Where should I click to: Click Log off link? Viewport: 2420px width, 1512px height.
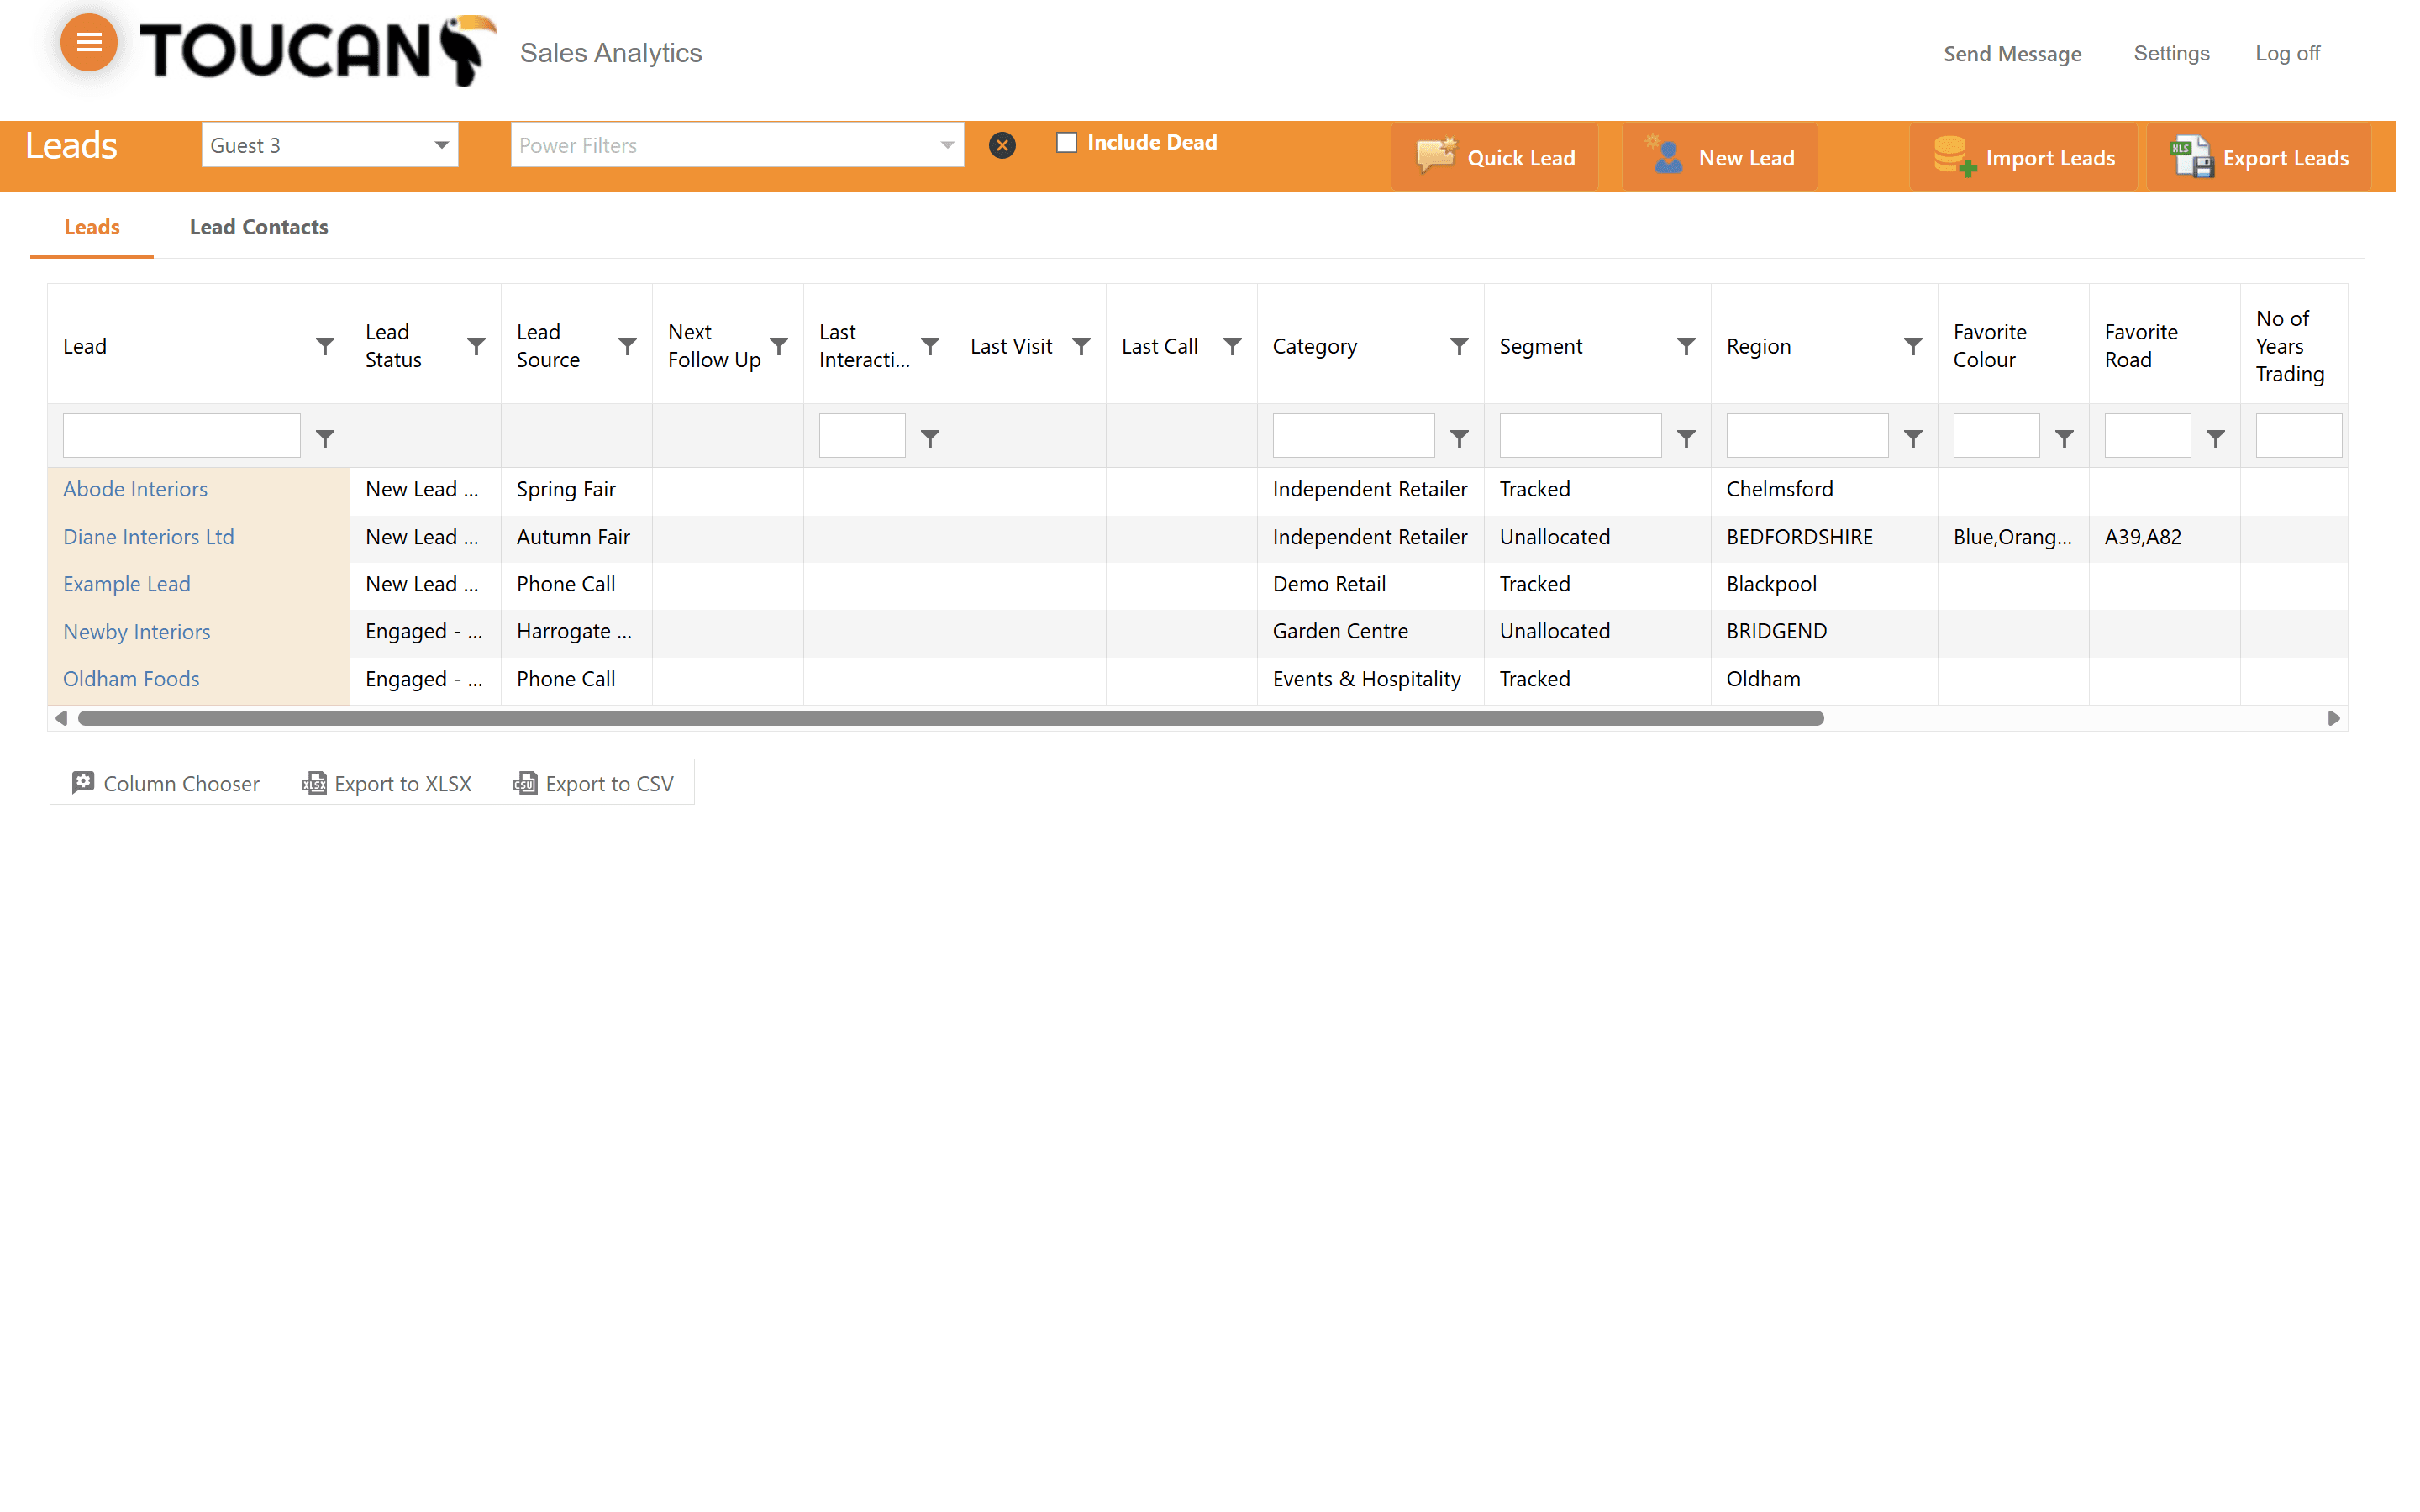pyautogui.click(x=2287, y=53)
